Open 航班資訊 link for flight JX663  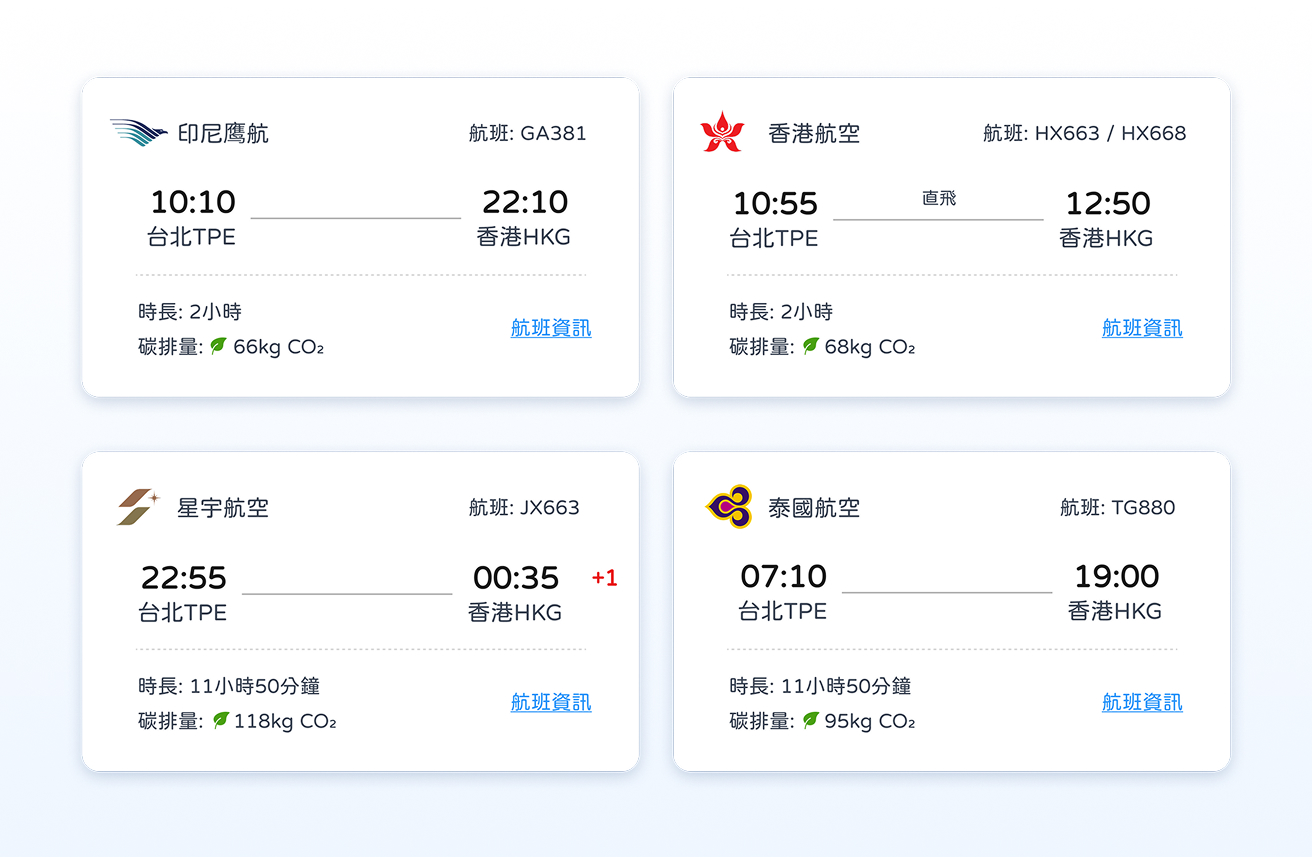pos(551,702)
